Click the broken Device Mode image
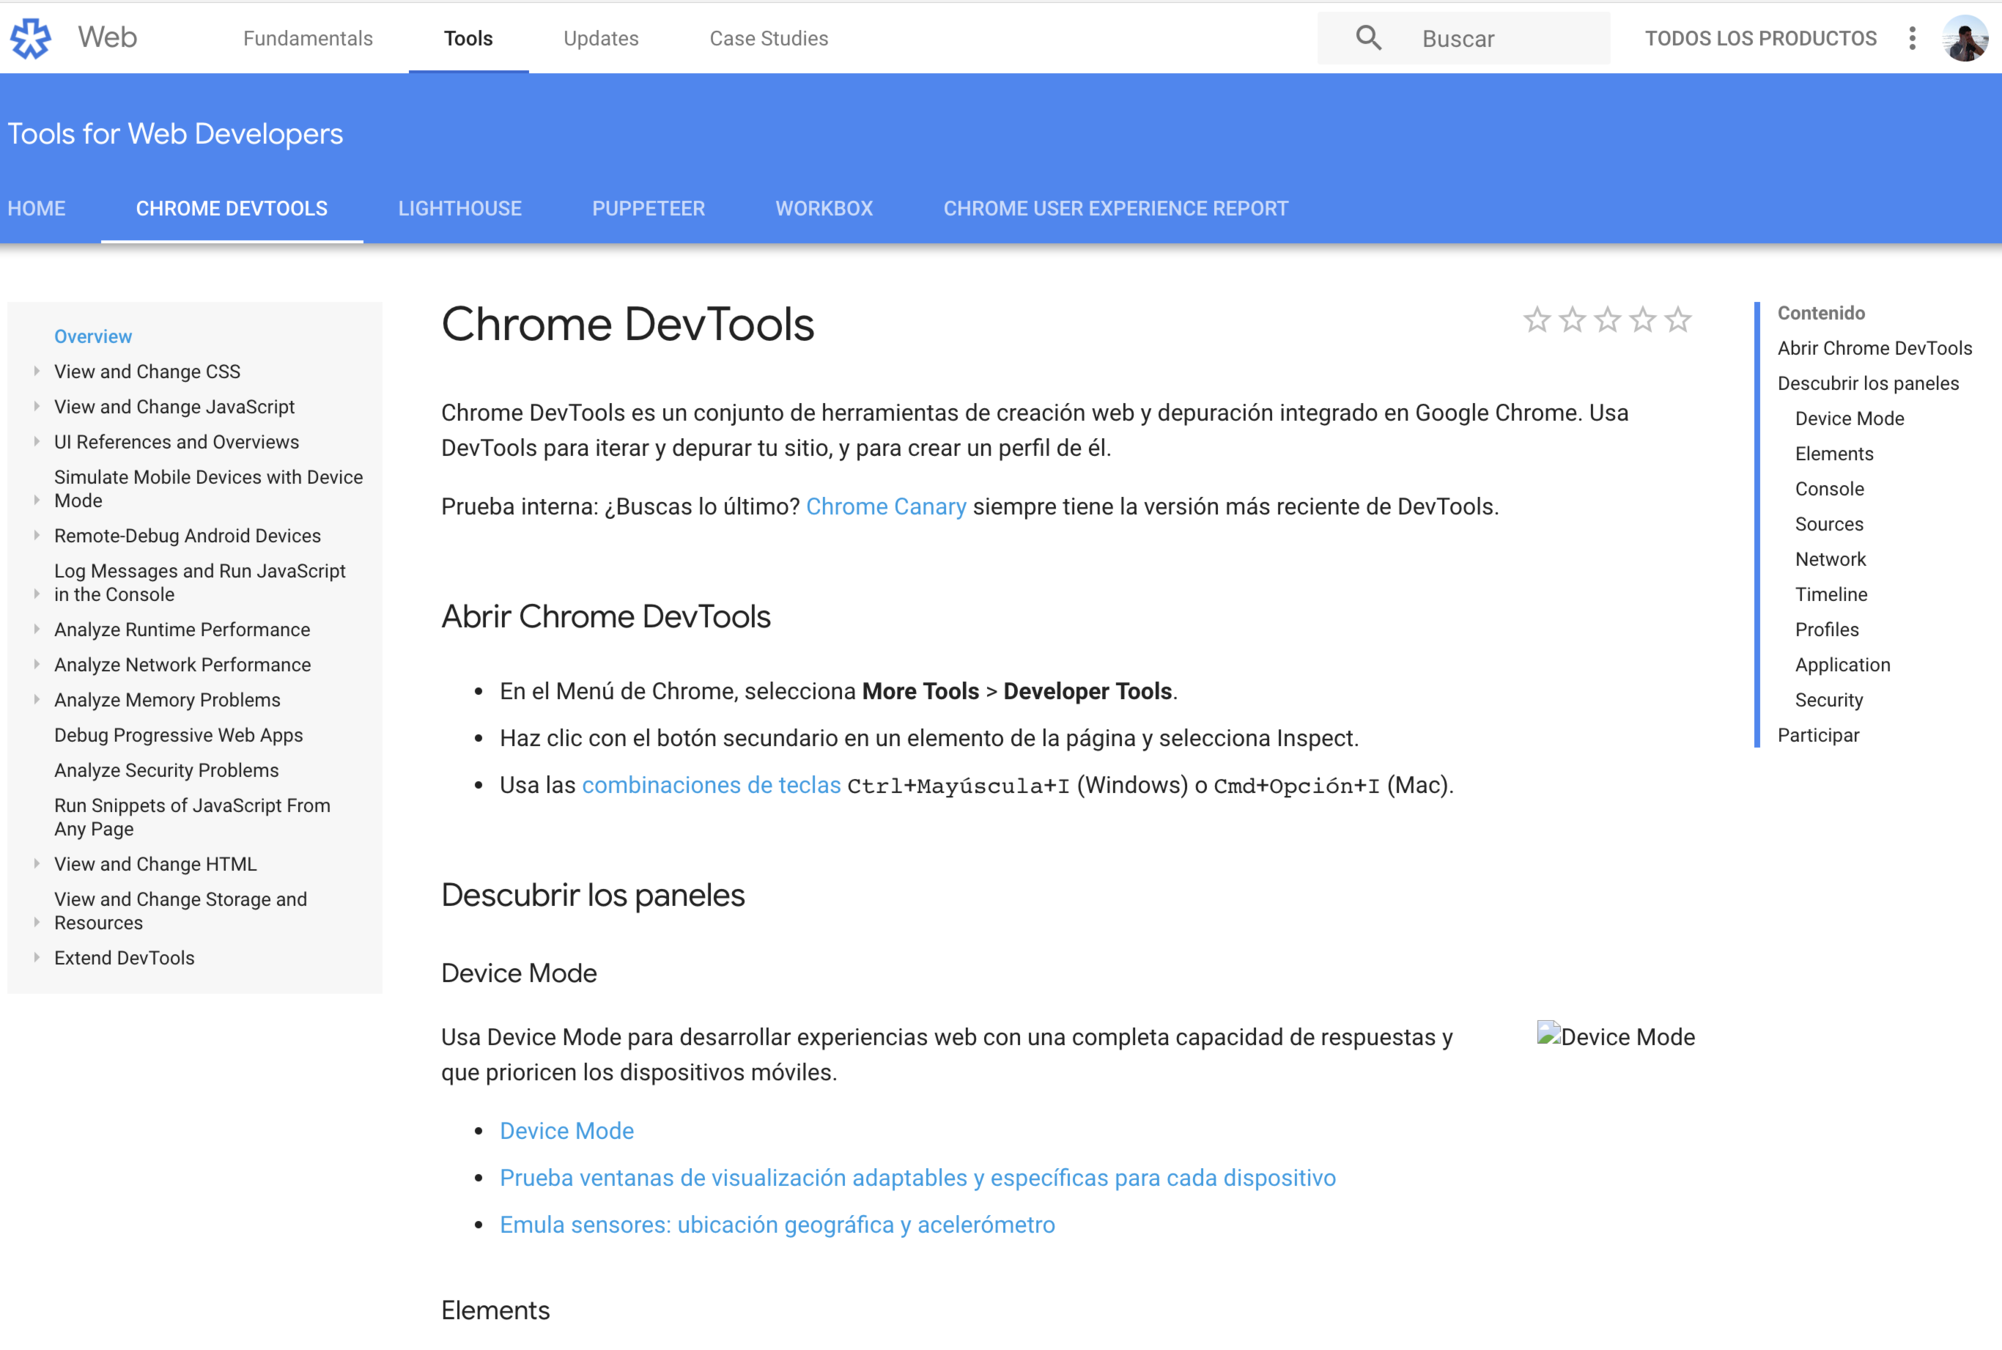 (x=1615, y=1036)
